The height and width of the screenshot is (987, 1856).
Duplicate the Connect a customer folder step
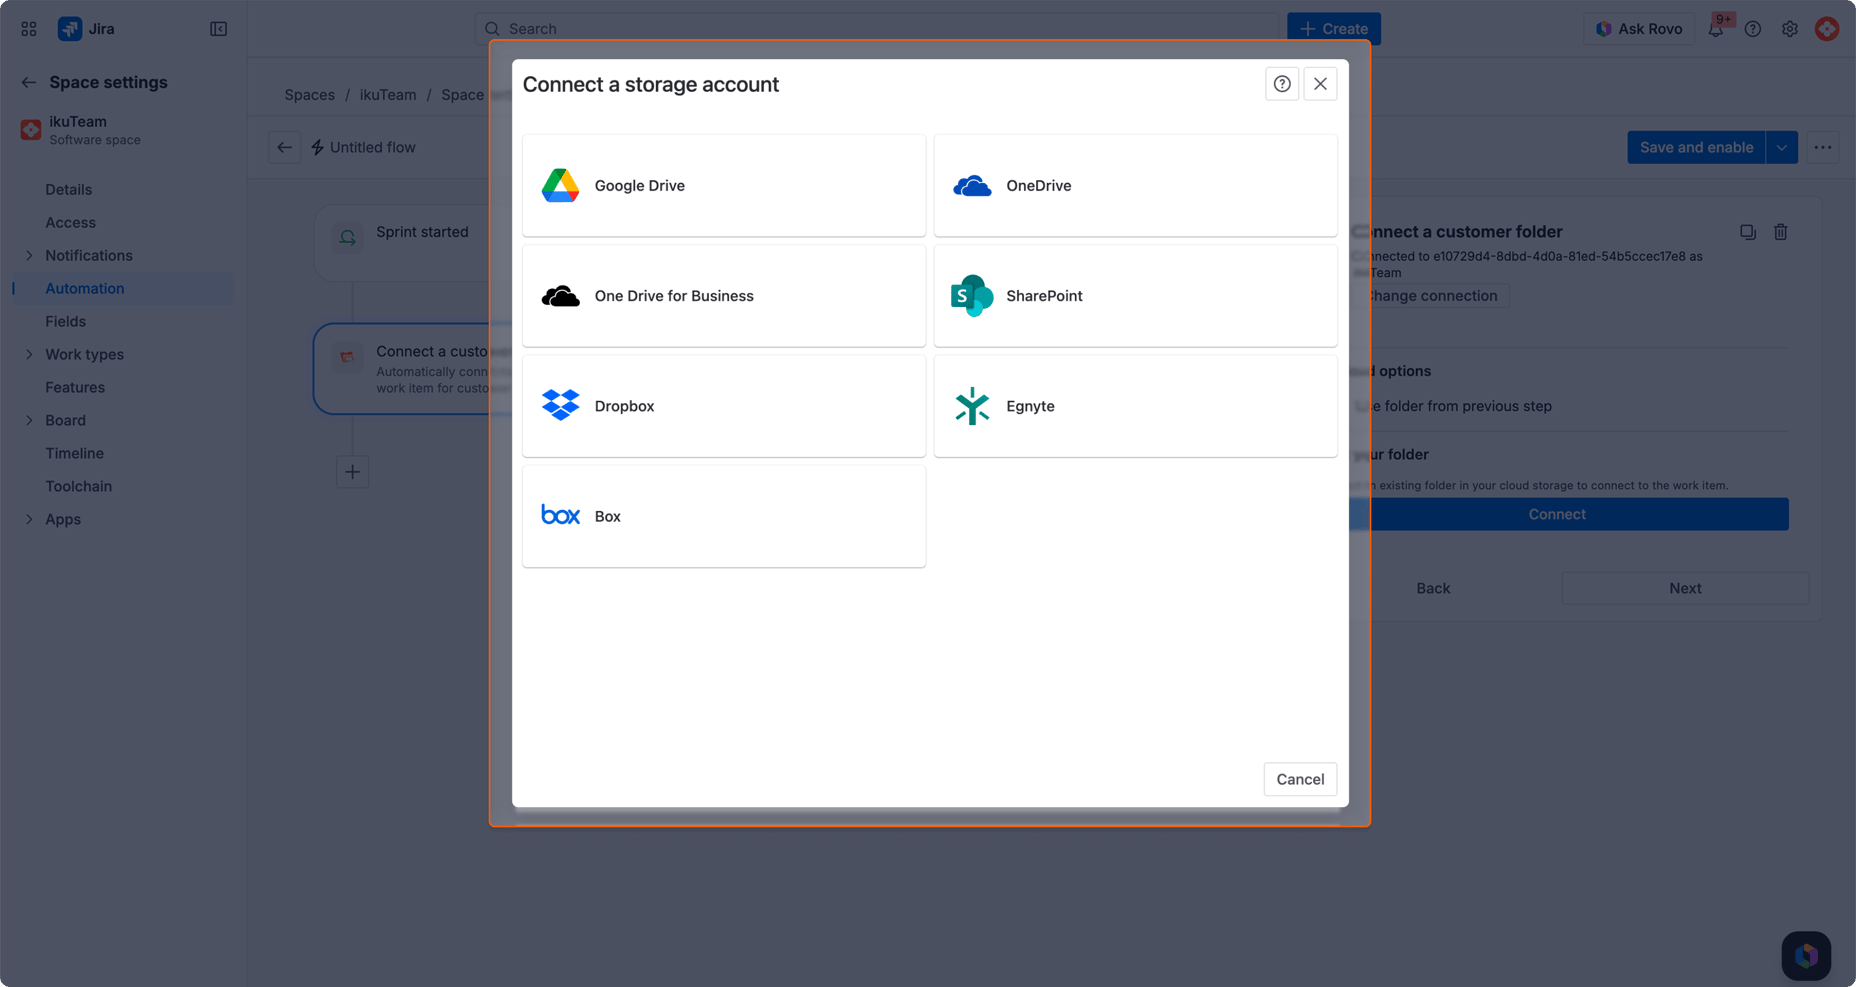(x=1748, y=232)
